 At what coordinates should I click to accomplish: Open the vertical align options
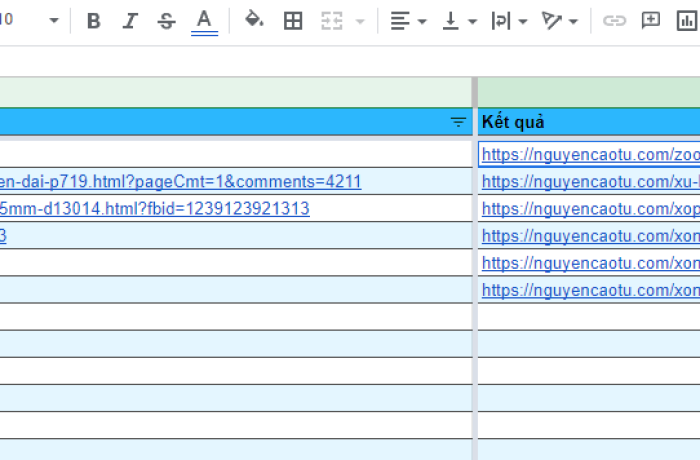click(x=459, y=21)
